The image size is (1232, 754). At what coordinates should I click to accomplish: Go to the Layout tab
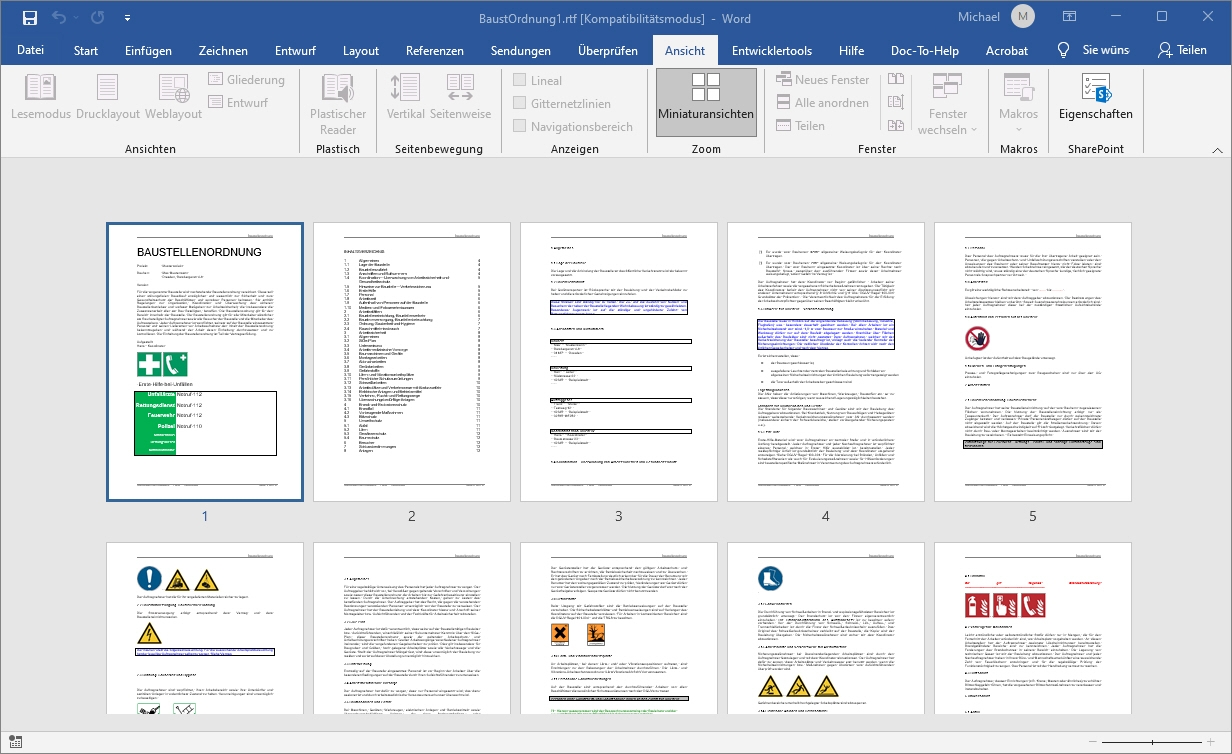tap(361, 50)
